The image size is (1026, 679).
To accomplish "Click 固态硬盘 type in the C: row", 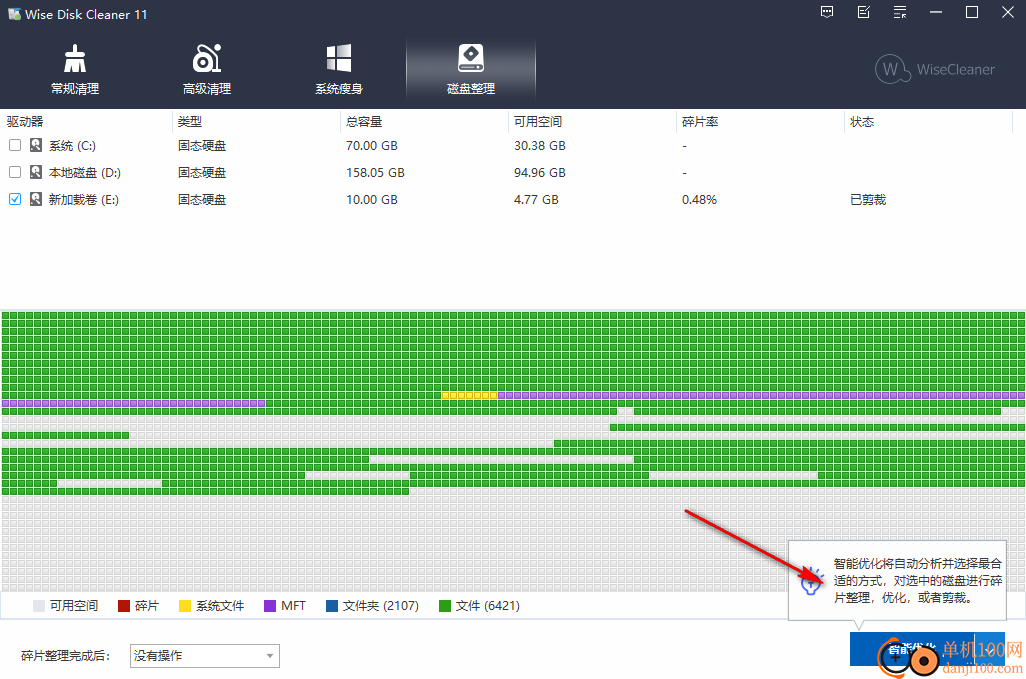I will click(x=202, y=145).
